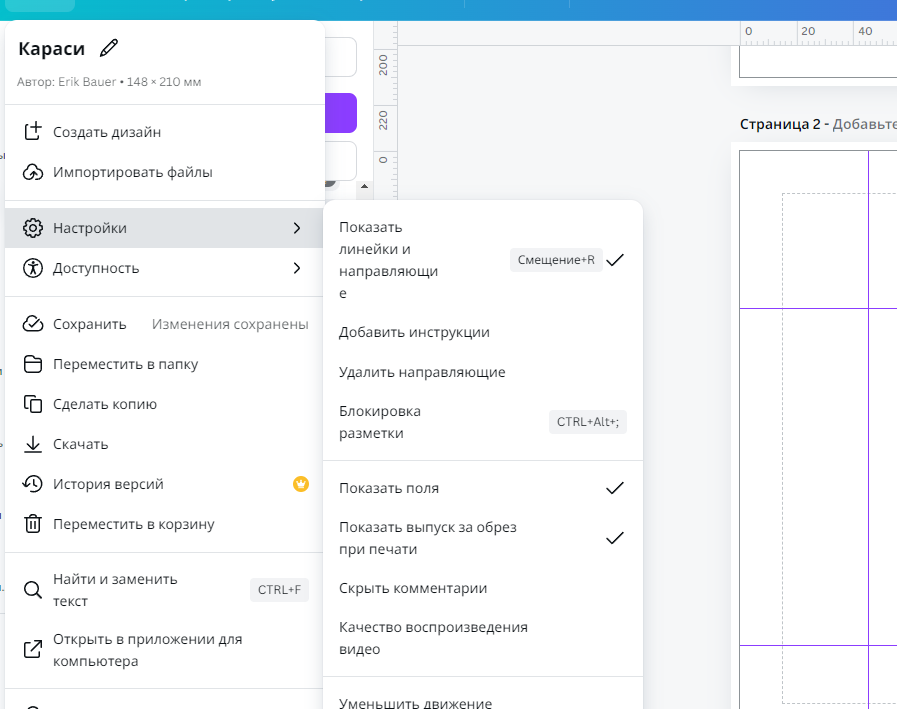Disable the Показать поля option
The width and height of the screenshot is (897, 709).
click(615, 488)
